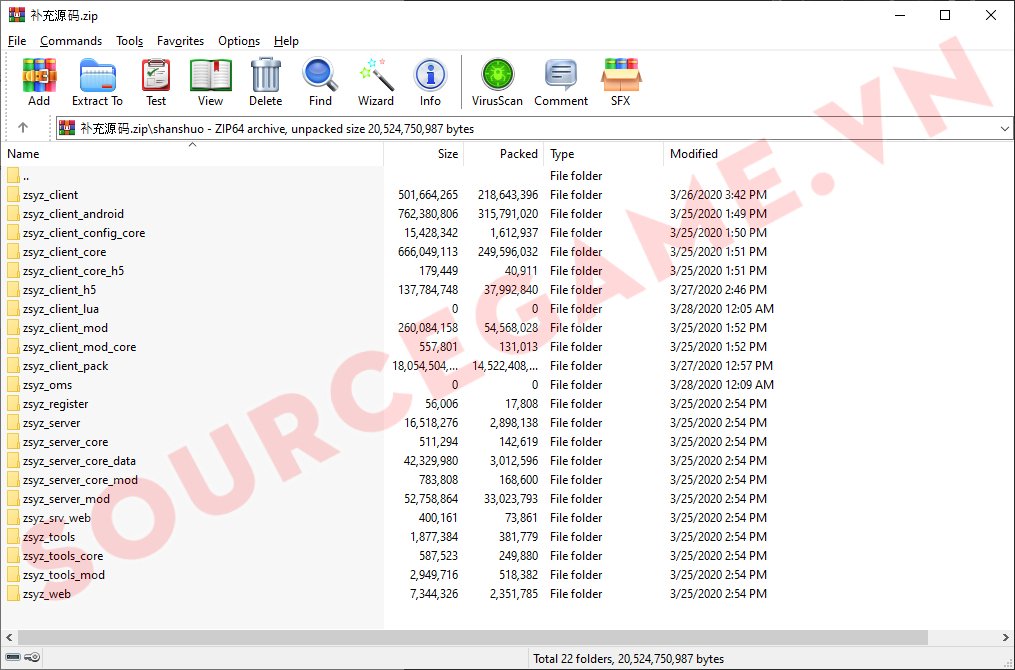
Task: Sort list by Modified column header
Action: [x=694, y=154]
